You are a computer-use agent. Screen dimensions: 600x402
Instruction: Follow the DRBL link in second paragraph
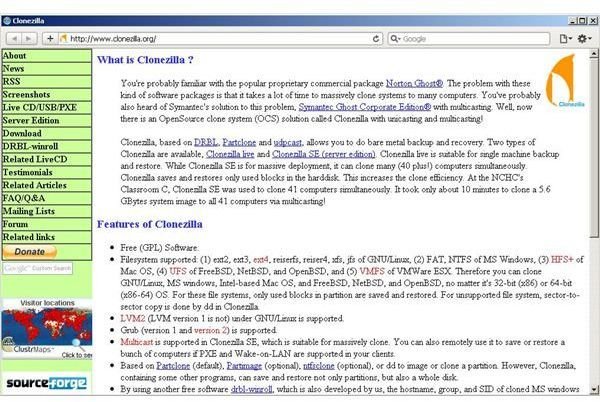click(206, 143)
